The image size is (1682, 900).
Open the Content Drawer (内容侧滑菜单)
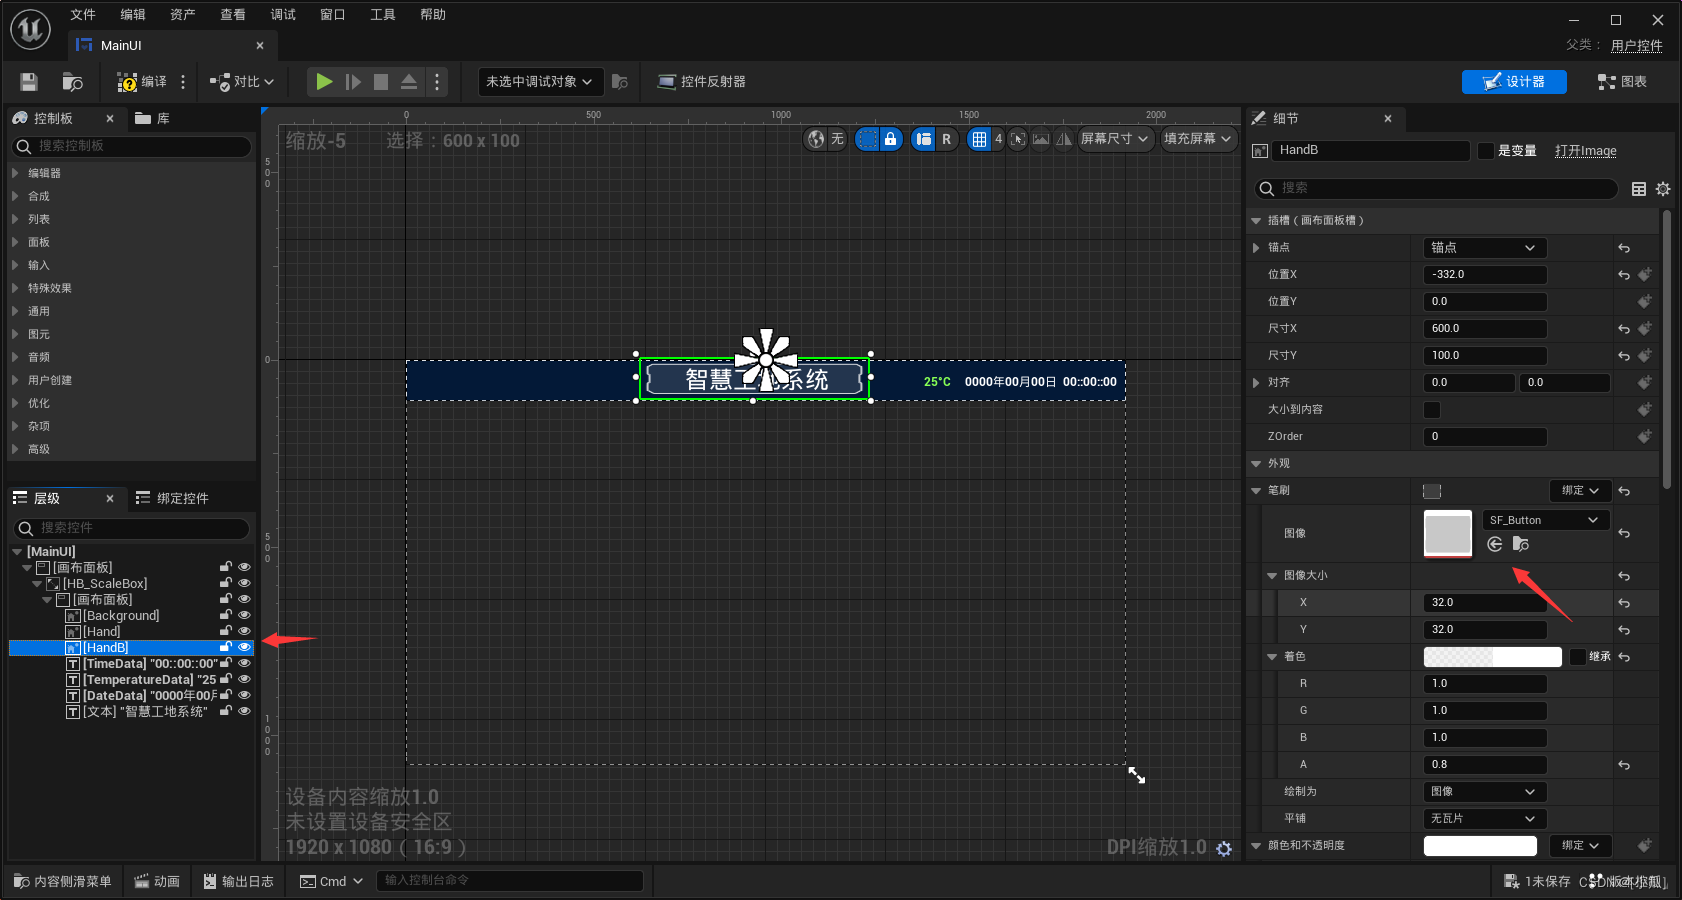(x=63, y=881)
